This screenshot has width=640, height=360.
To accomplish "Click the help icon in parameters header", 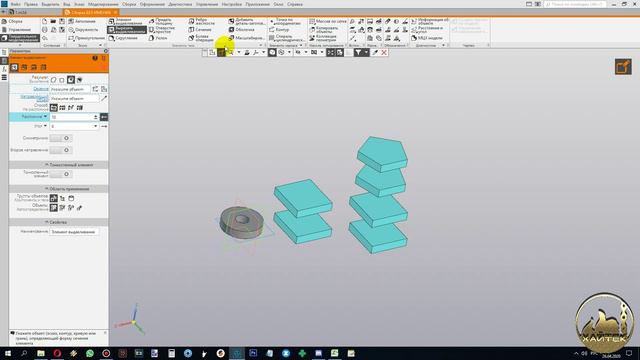I will tap(95, 58).
